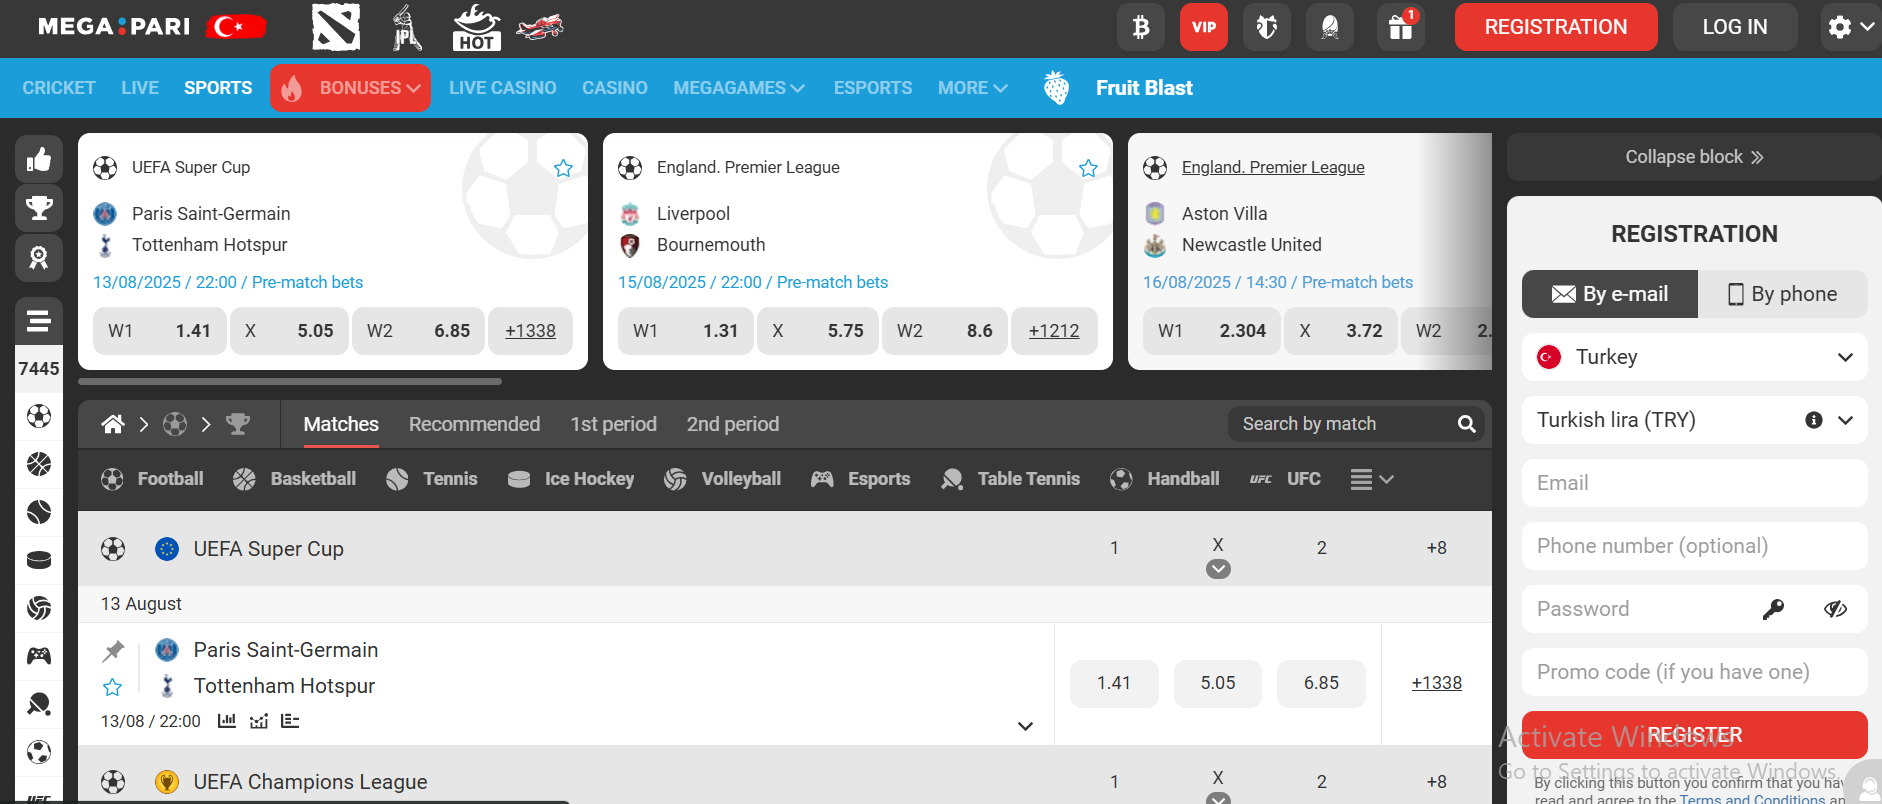1882x804 pixels.
Task: Click the sidebar hamburger menu icon
Action: [x=39, y=321]
